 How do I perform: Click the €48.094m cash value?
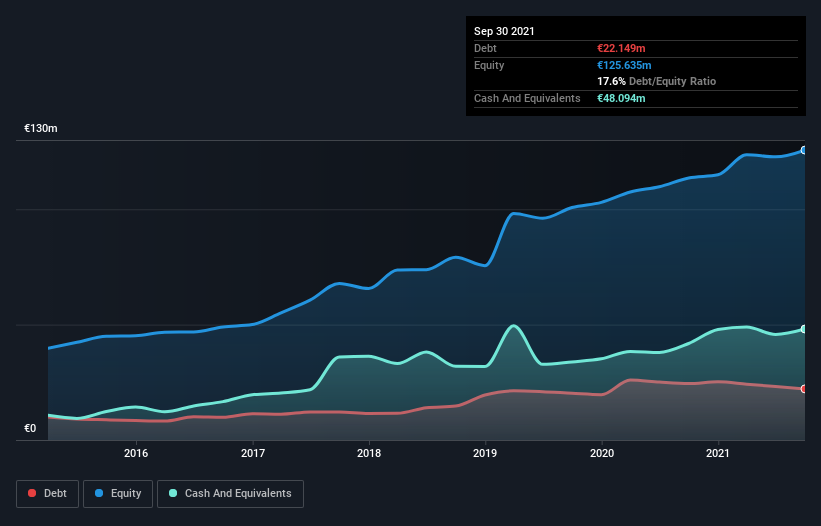pos(621,98)
